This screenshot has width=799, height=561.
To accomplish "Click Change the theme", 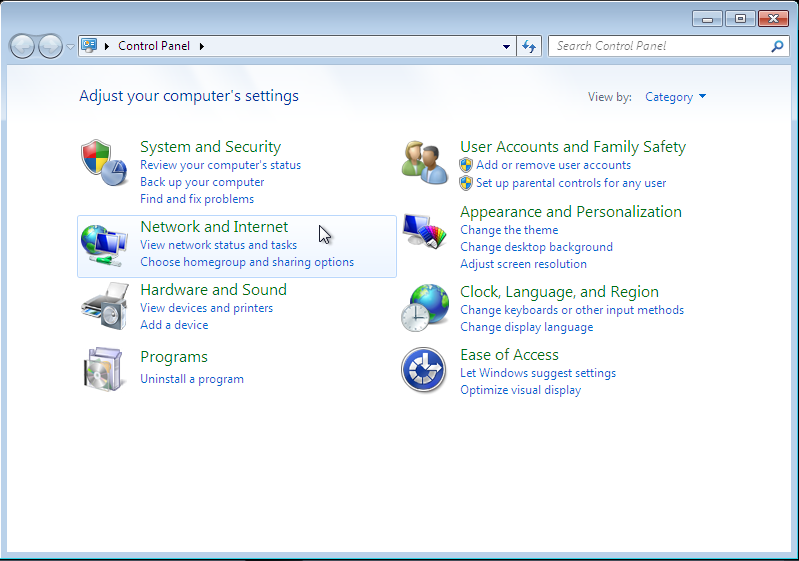I will click(x=509, y=230).
